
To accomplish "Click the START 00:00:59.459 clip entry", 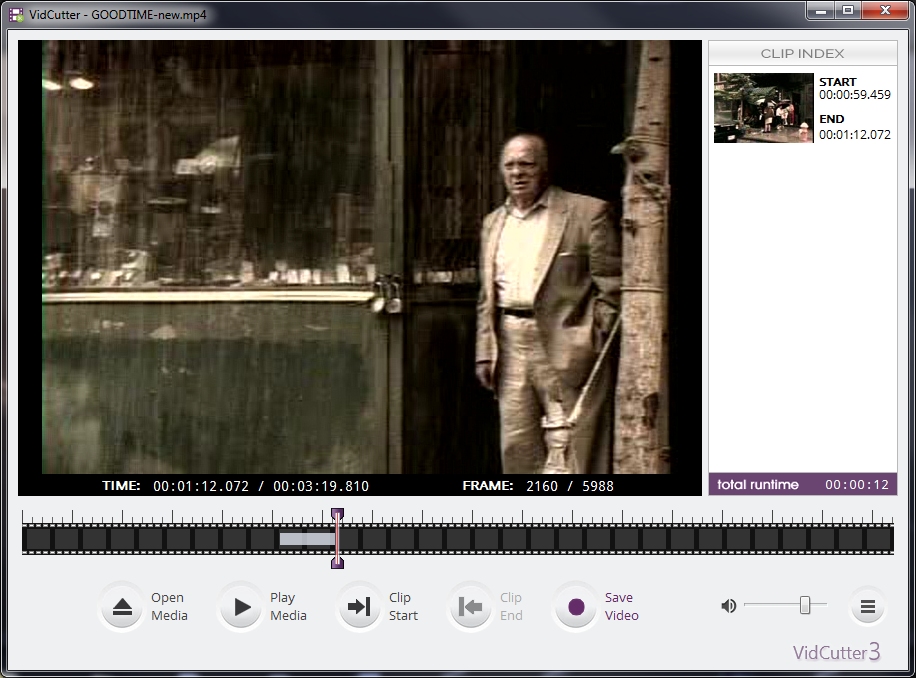I will click(x=855, y=88).
